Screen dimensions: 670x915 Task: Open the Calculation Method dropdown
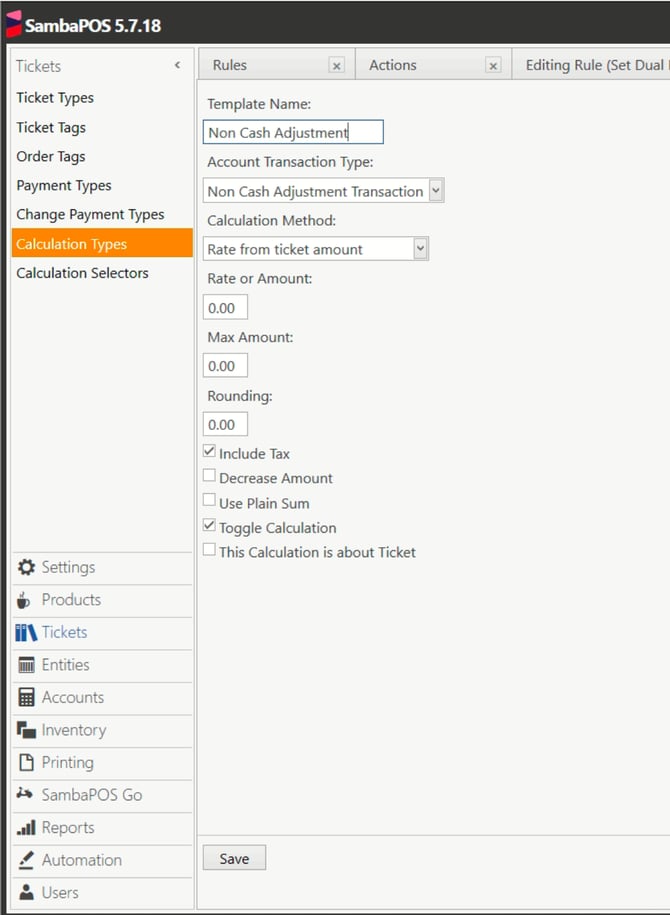pyautogui.click(x=420, y=249)
